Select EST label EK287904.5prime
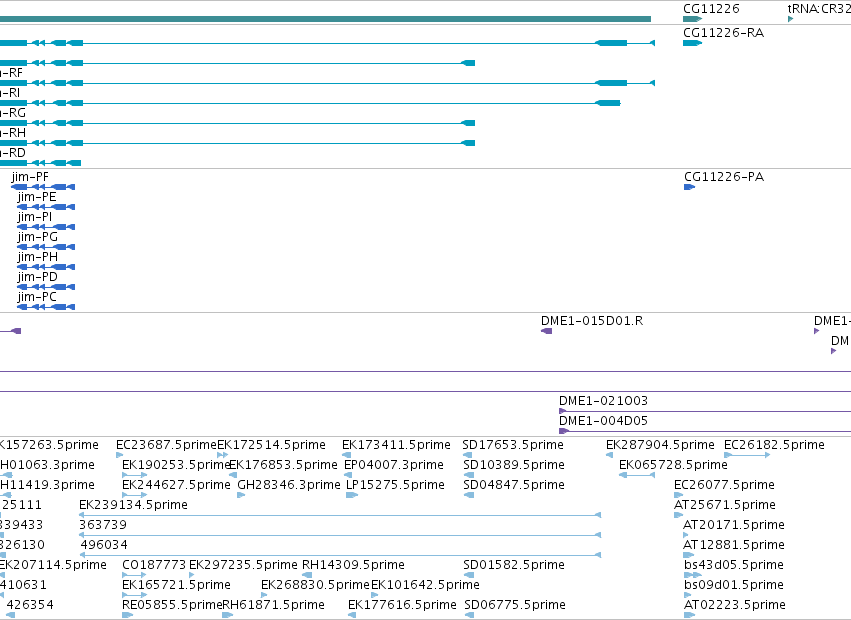The width and height of the screenshot is (851, 620). (x=660, y=445)
